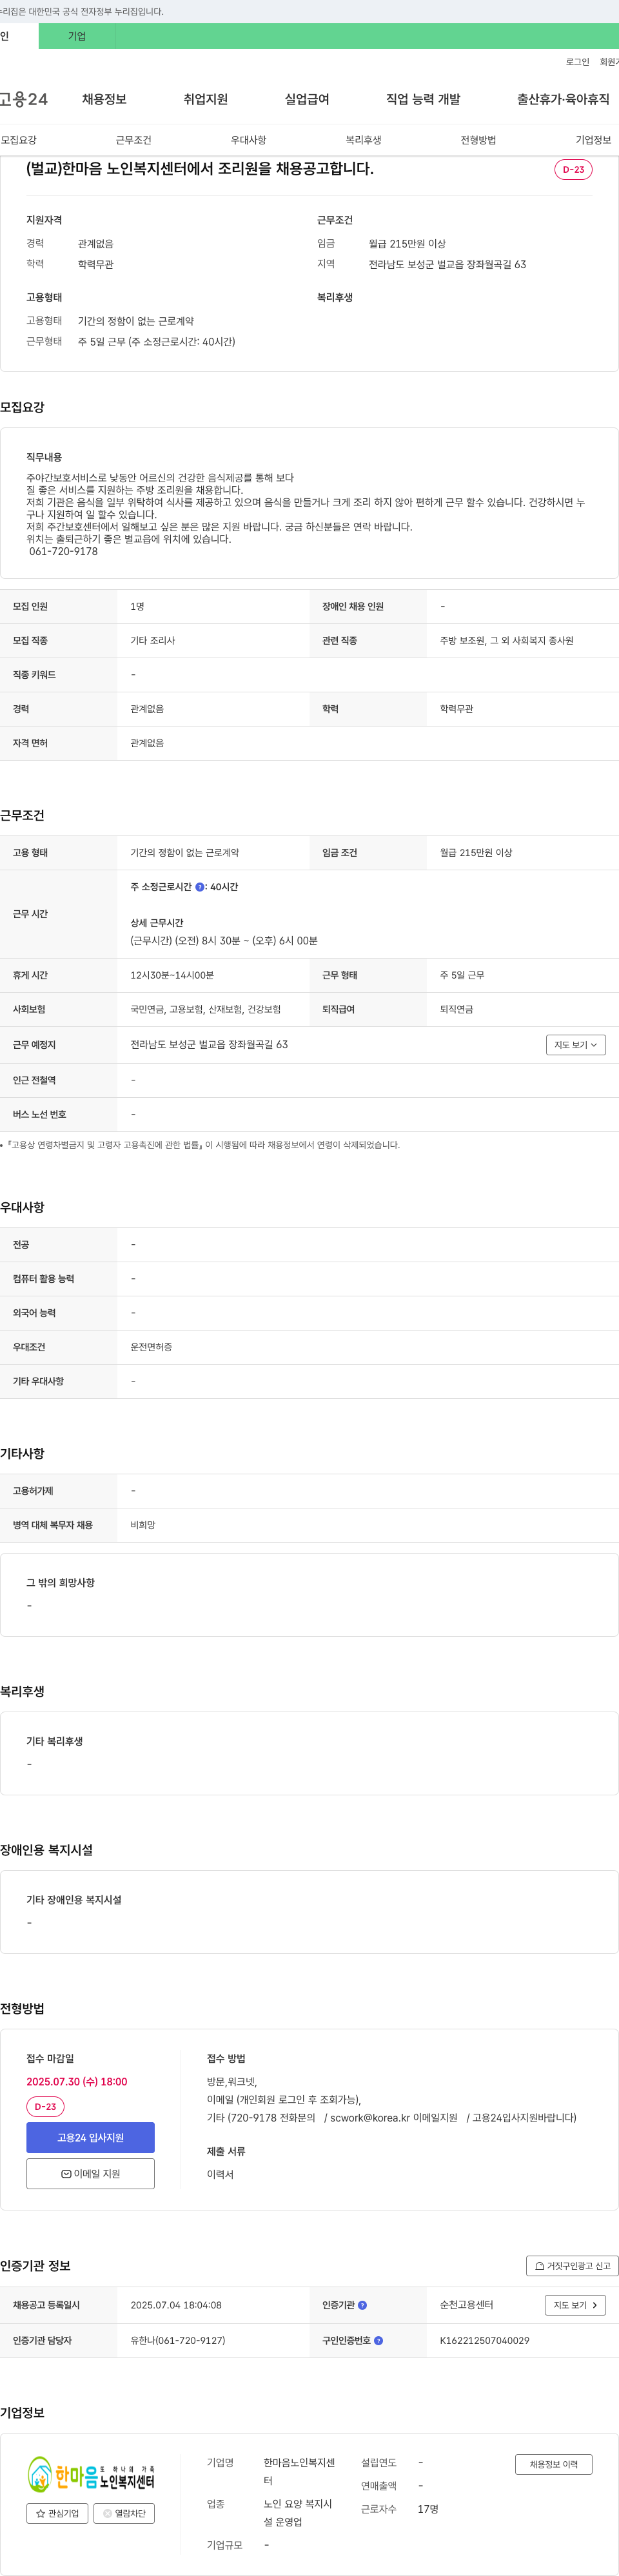Click the 퇴직연금 value
This screenshot has height=2576, width=619.
[456, 1009]
